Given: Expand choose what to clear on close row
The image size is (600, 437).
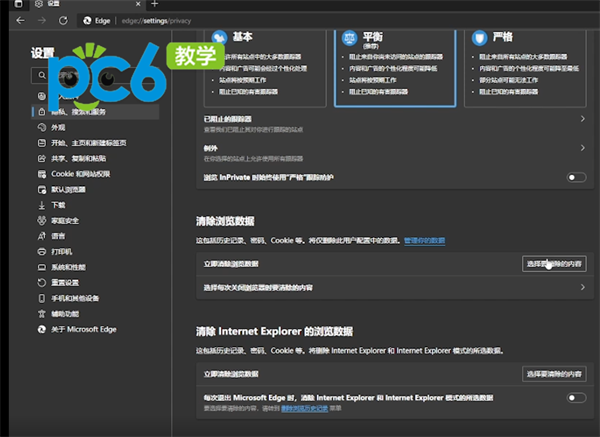Looking at the screenshot, I should [x=582, y=288].
